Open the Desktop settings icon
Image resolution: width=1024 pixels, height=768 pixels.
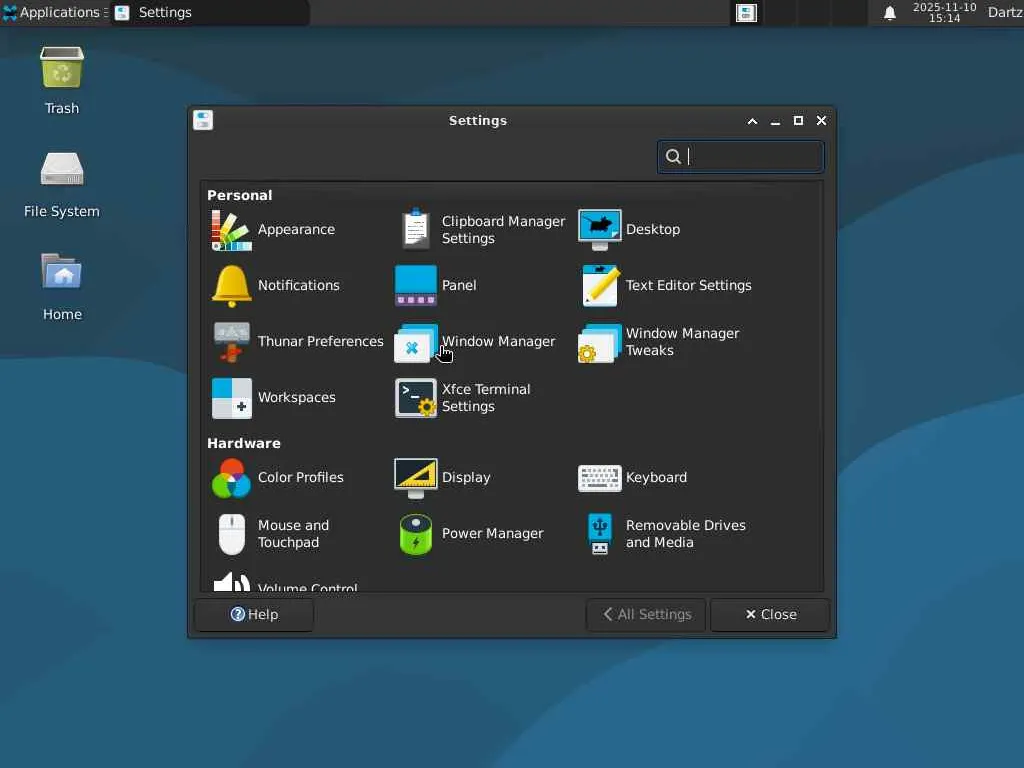[x=600, y=230]
